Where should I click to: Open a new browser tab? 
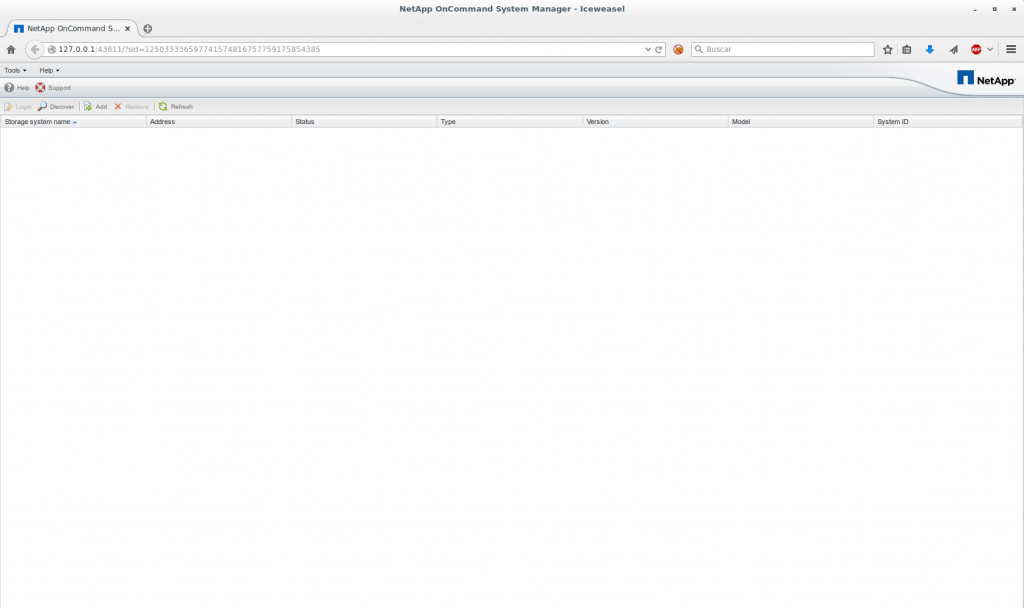pyautogui.click(x=148, y=28)
